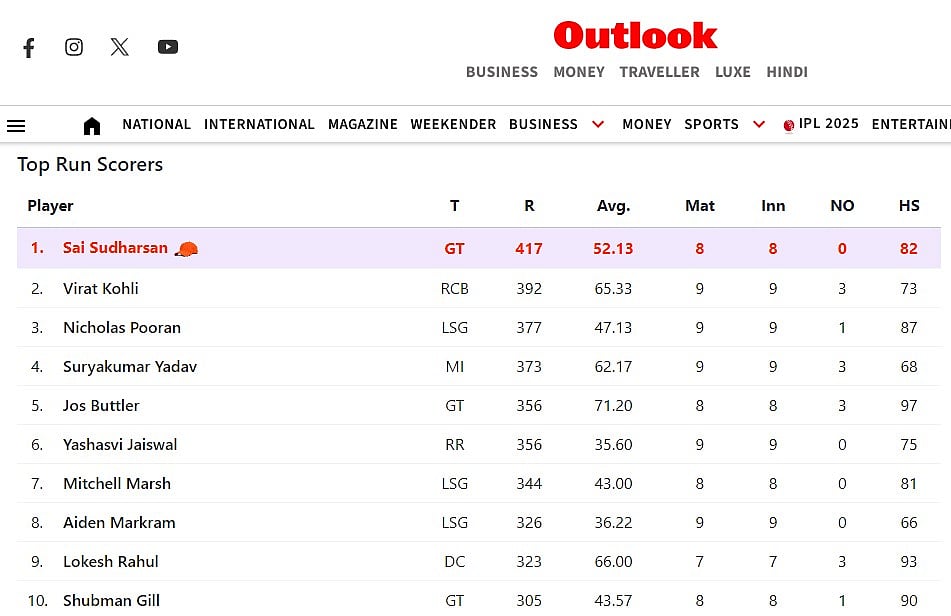The height and width of the screenshot is (616, 951).
Task: Open Nicholas Pooran player row
Action: (479, 327)
